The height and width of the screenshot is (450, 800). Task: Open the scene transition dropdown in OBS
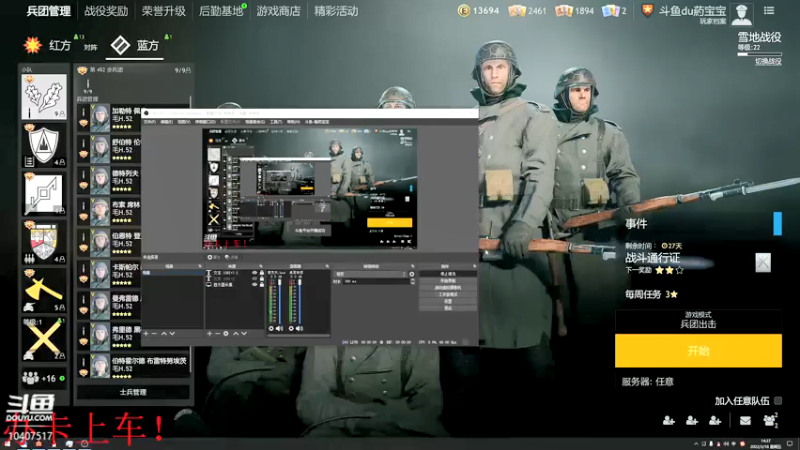(370, 274)
